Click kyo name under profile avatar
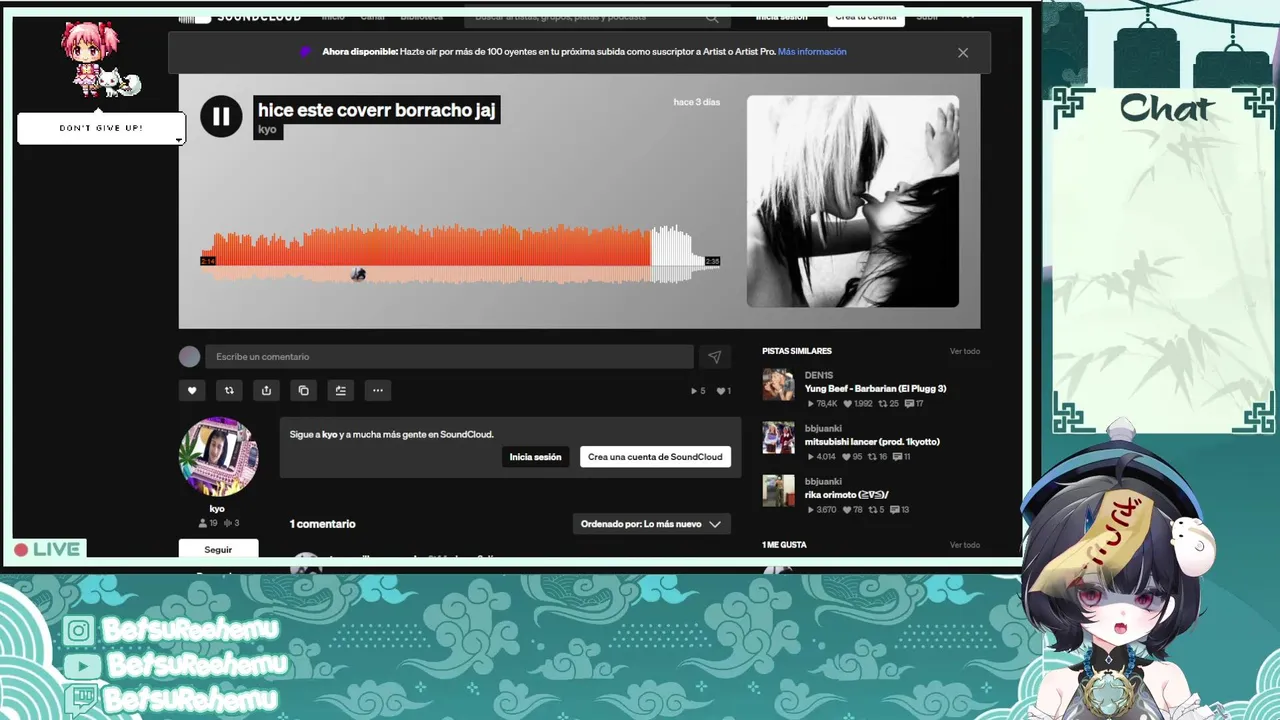 (217, 508)
